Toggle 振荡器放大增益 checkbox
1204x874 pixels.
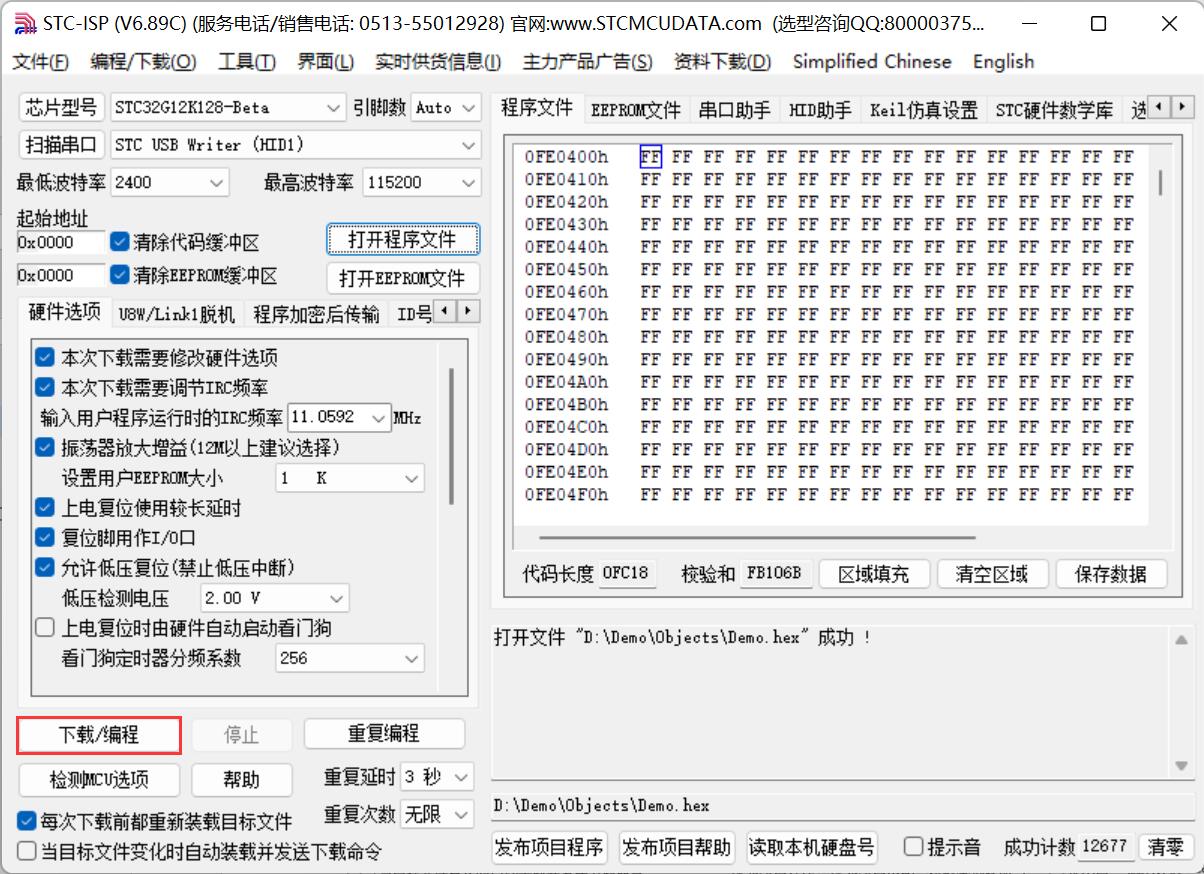45,447
